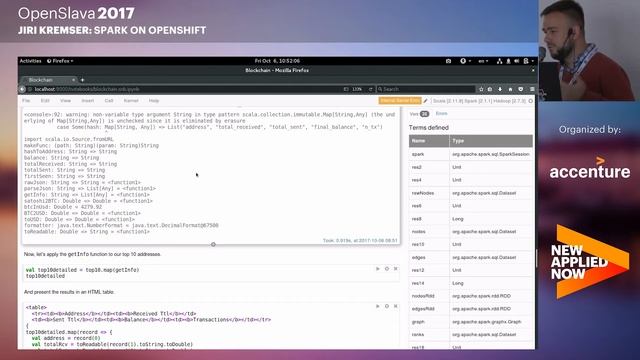Image resolution: width=640 pixels, height=360 pixels.
Task: Open GNOME Activities overview
Action: [31, 61]
